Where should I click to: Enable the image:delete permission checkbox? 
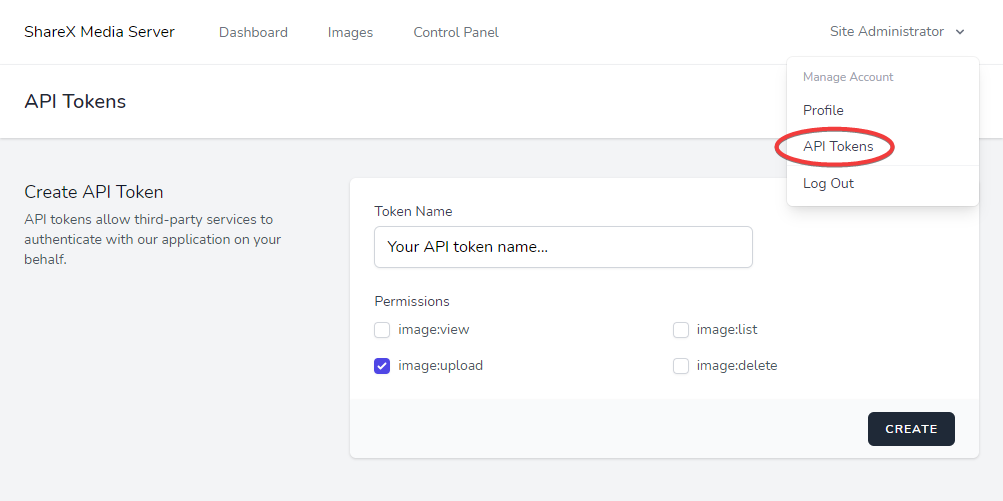coord(681,366)
